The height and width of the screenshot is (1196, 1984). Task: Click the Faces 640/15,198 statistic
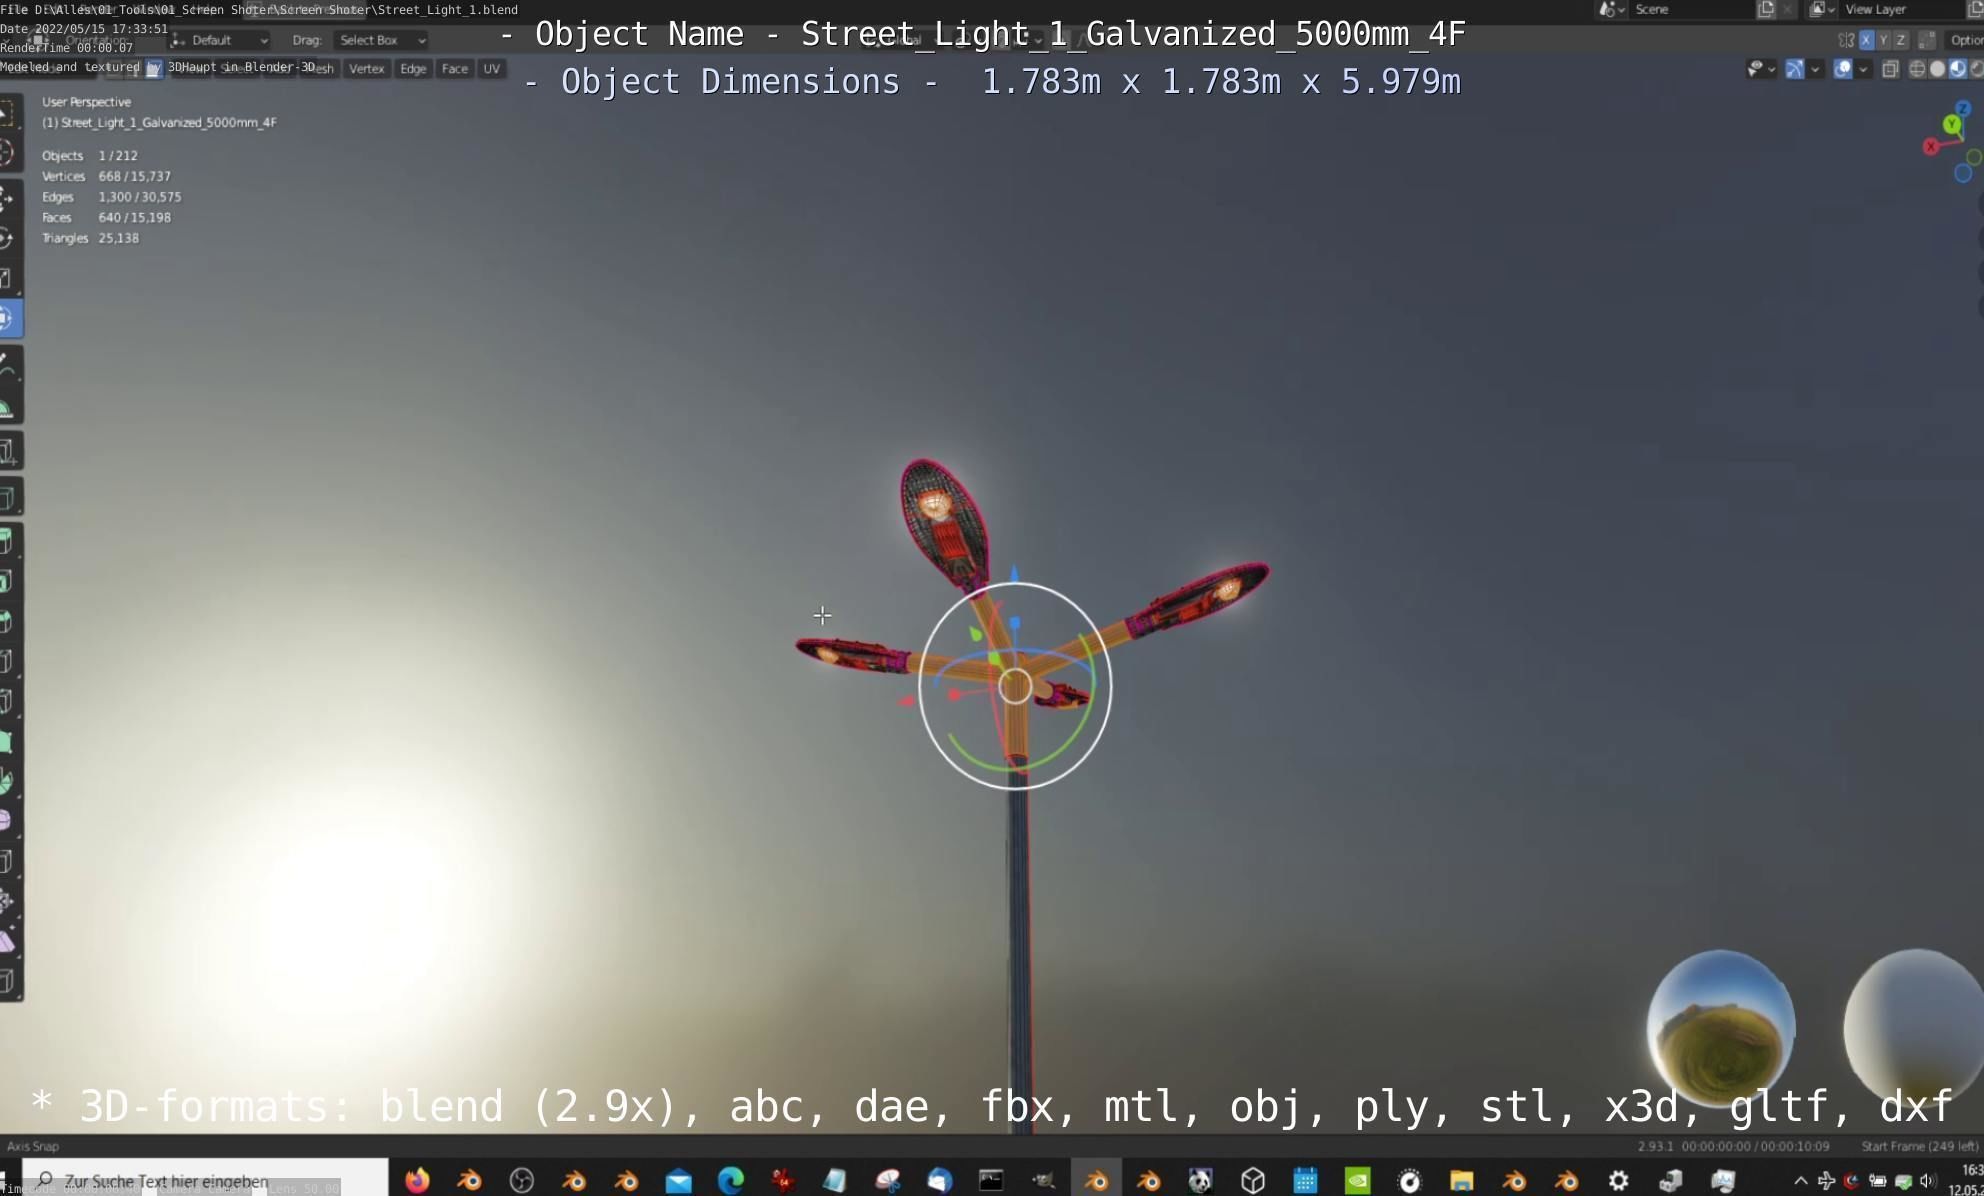point(106,217)
